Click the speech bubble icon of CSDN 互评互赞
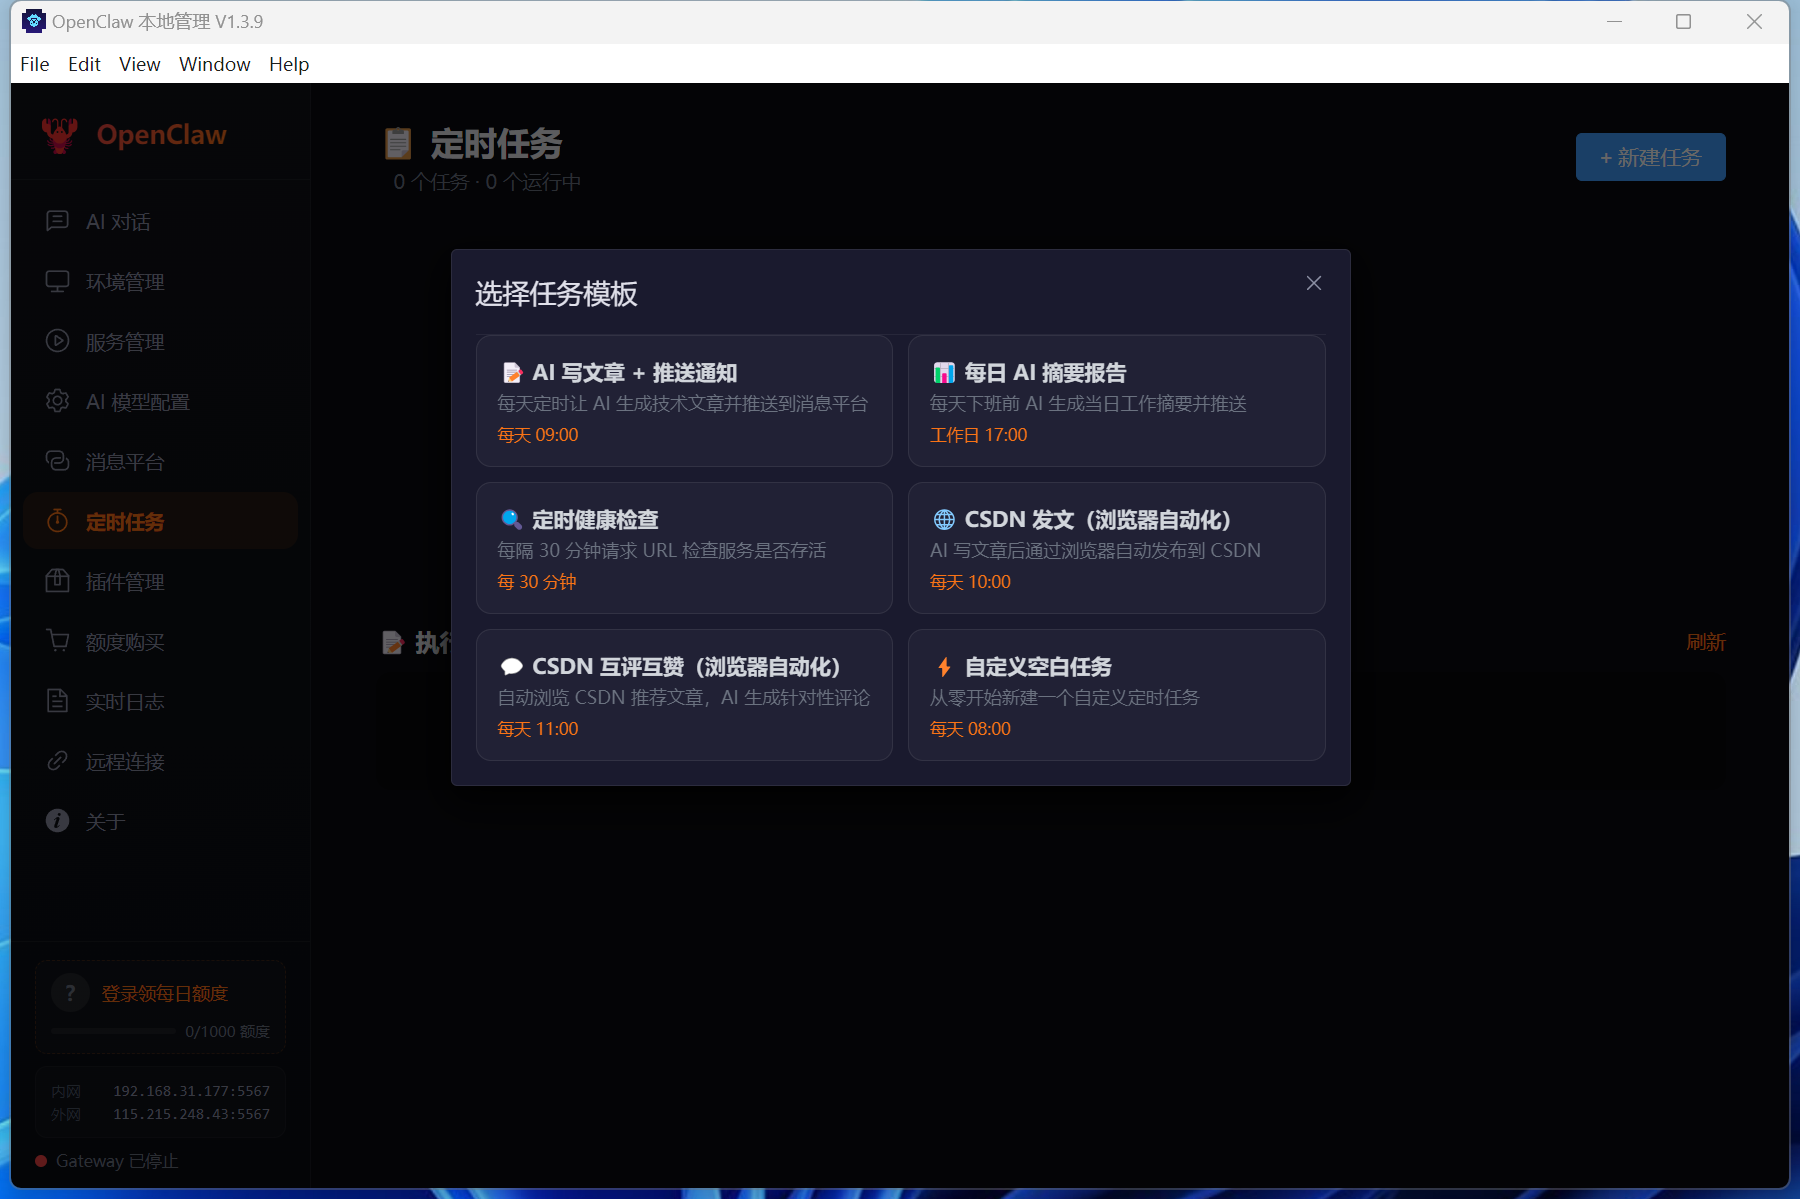Viewport: 1800px width, 1199px height. point(511,667)
